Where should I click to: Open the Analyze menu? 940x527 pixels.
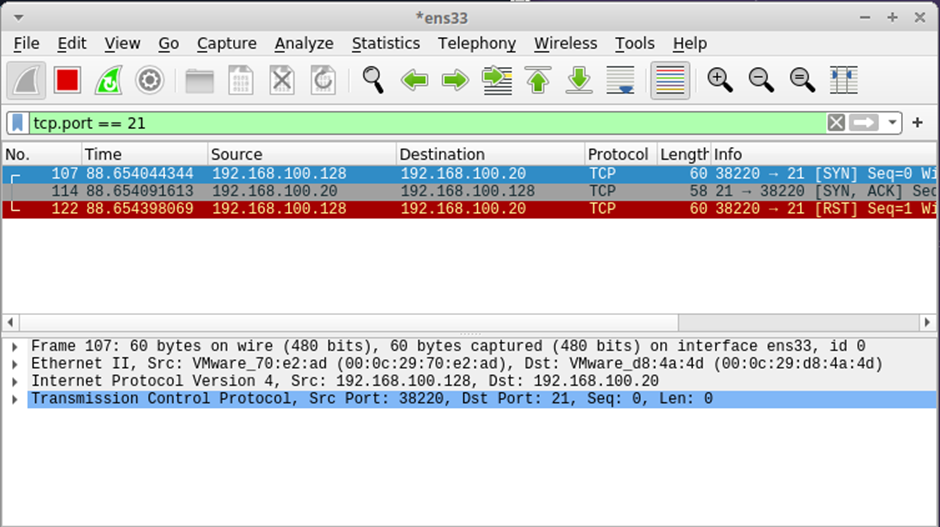(x=304, y=43)
